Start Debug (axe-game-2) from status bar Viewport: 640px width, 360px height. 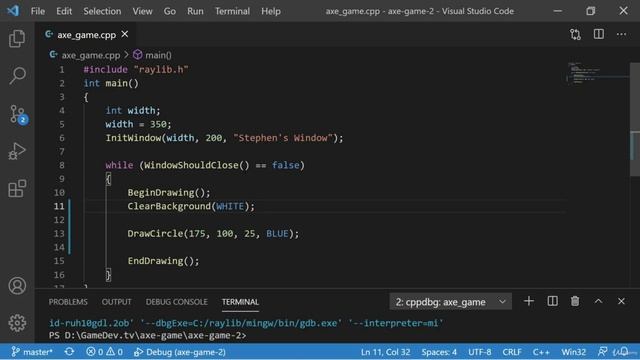pyautogui.click(x=180, y=351)
